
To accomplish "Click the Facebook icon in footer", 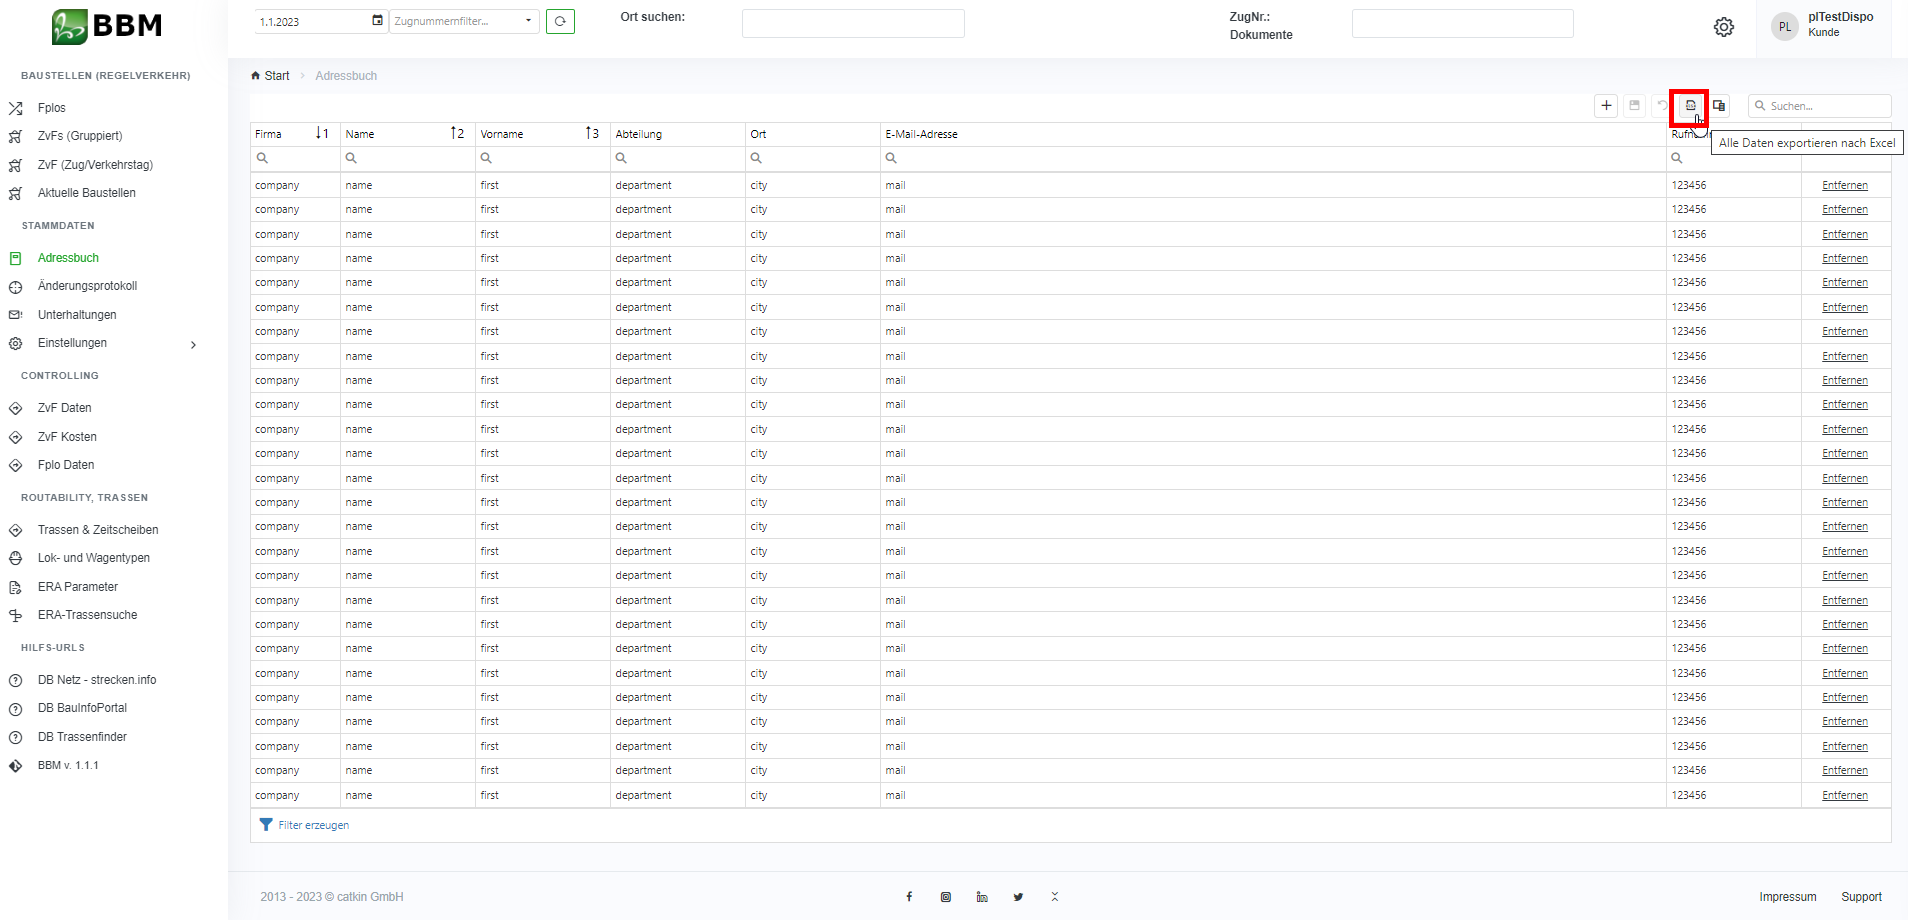I will [x=909, y=897].
